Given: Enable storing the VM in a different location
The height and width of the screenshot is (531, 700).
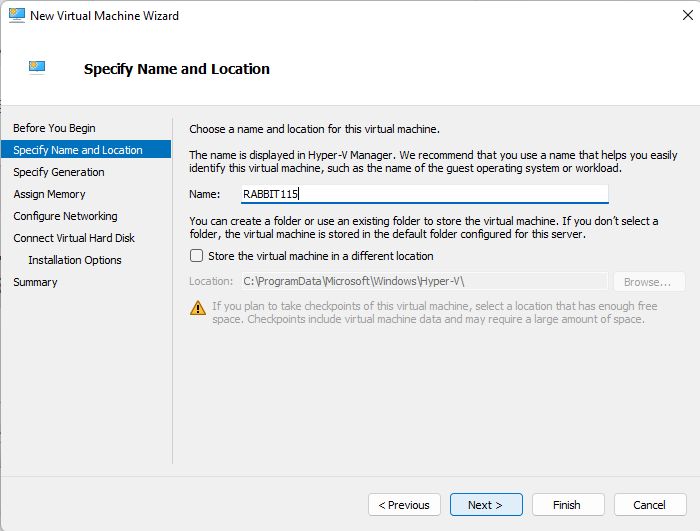Looking at the screenshot, I should coord(196,256).
